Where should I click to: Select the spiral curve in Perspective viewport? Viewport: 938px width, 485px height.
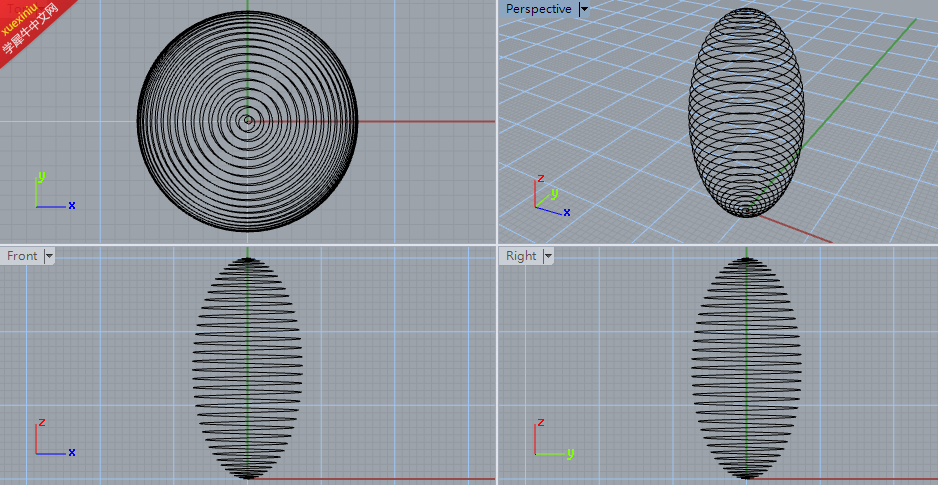click(746, 112)
